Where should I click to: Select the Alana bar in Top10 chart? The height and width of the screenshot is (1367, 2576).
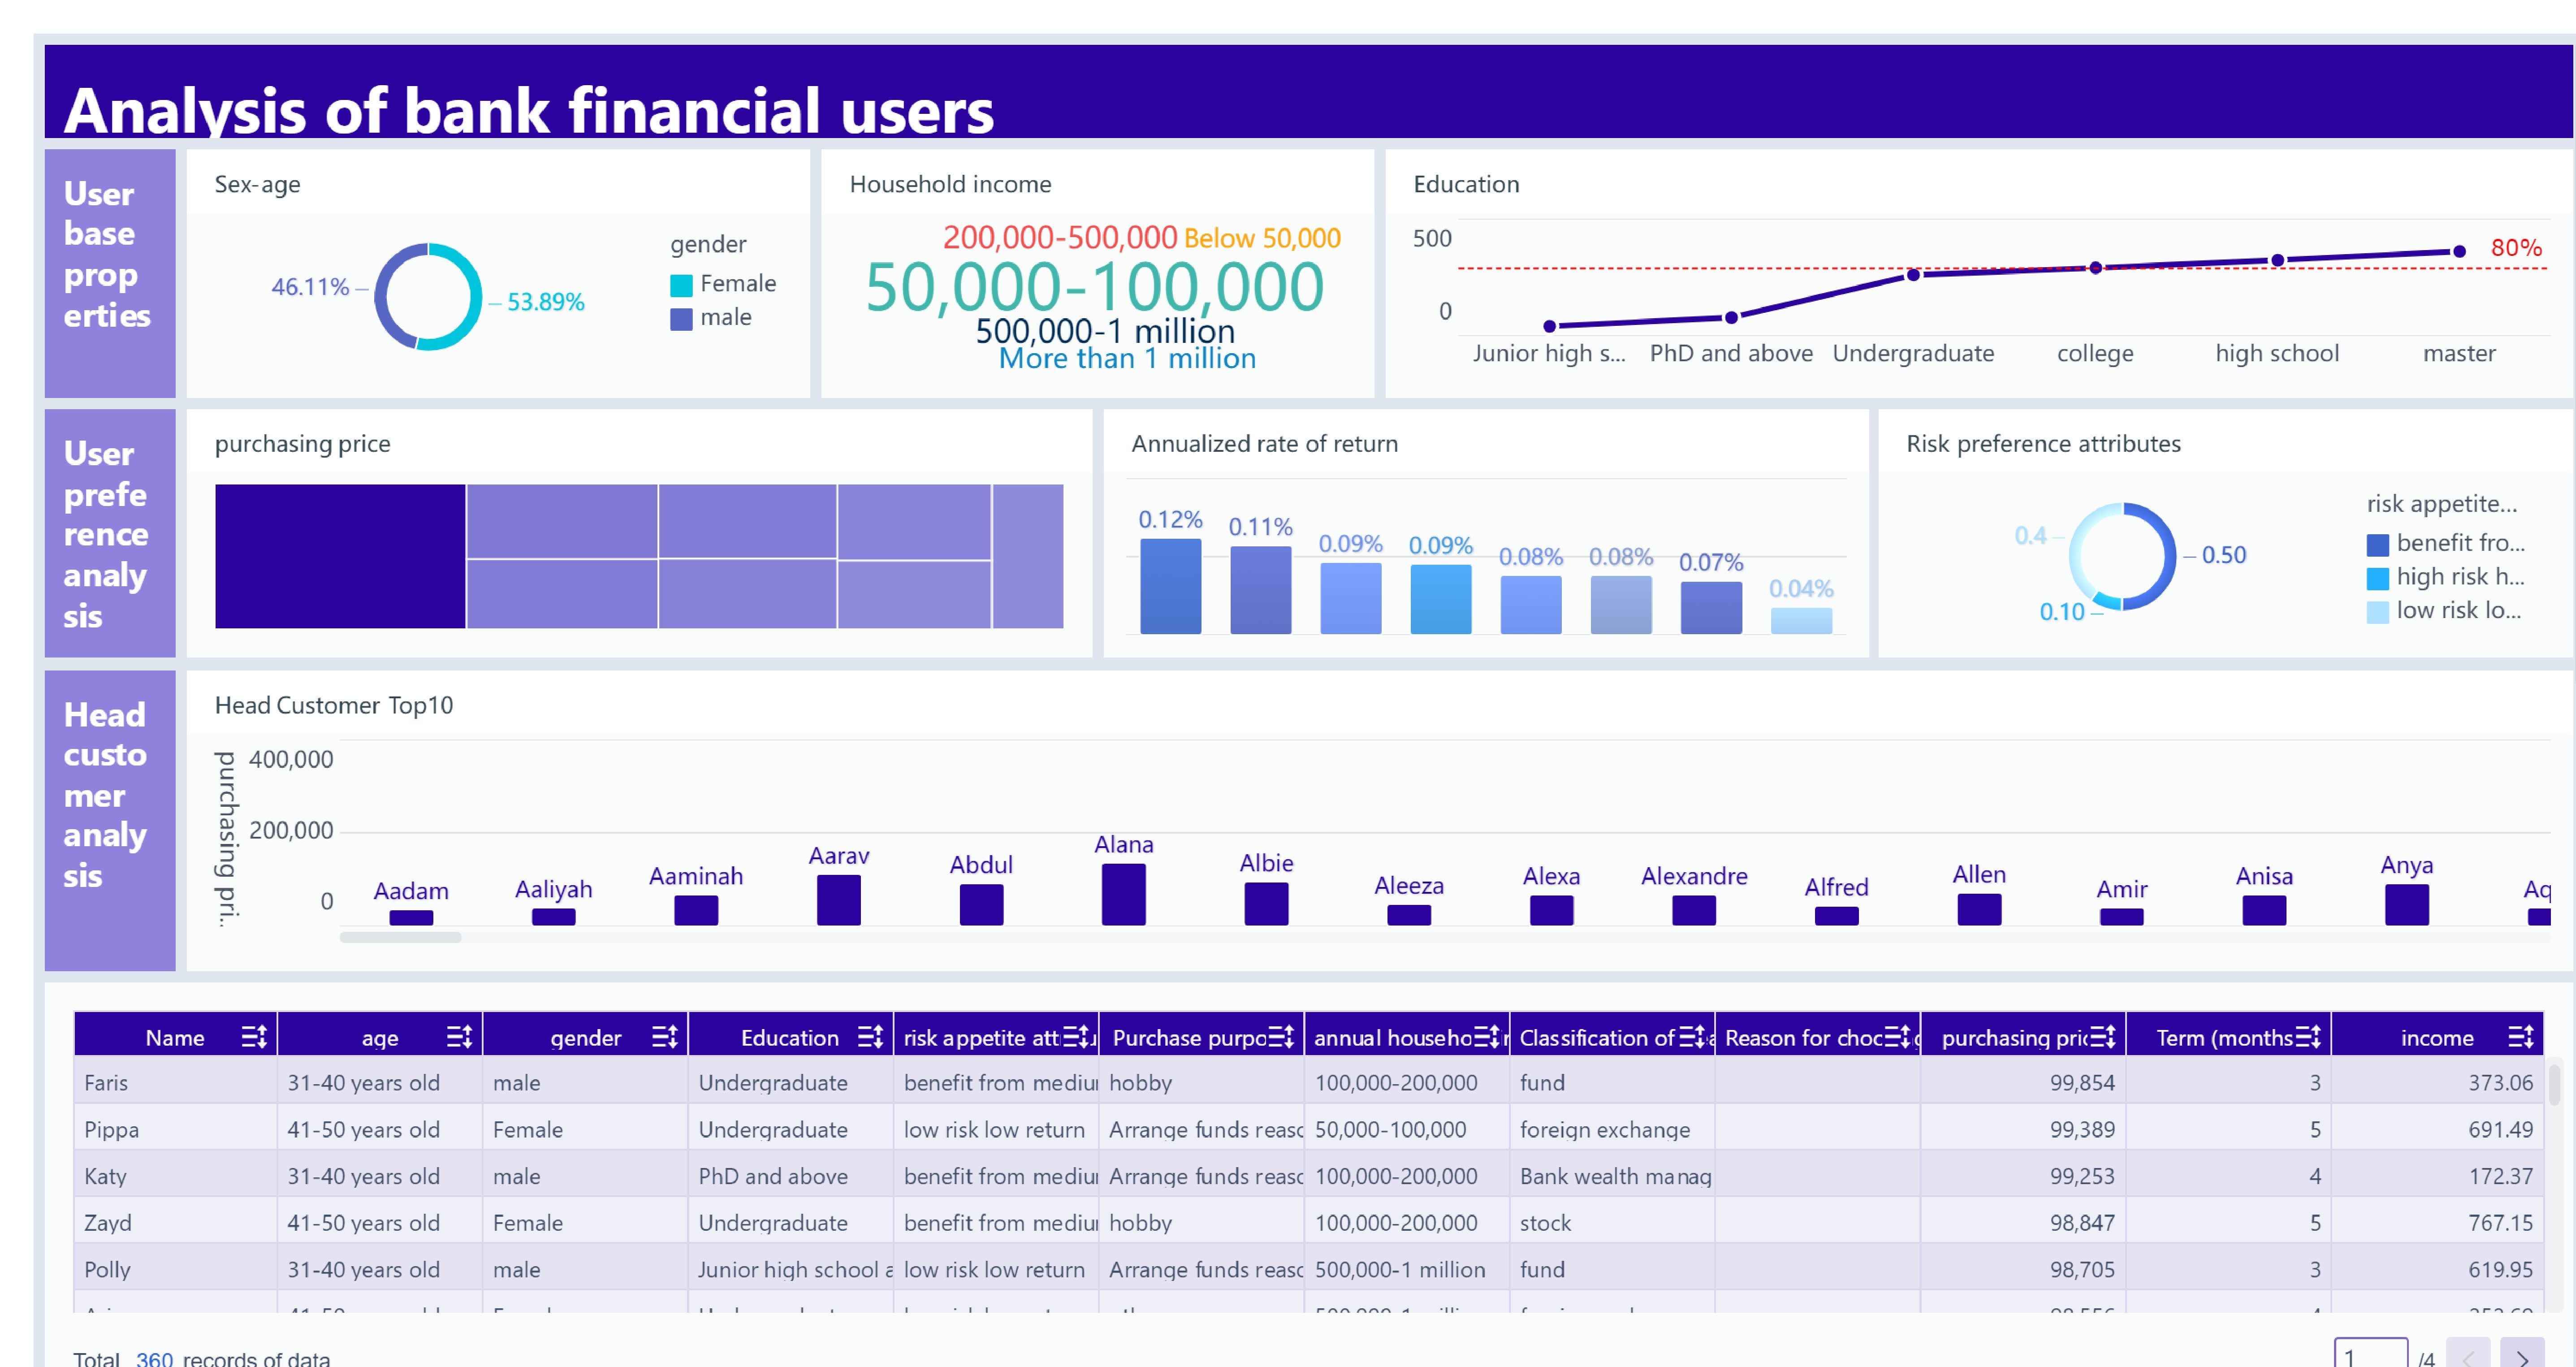1123,894
